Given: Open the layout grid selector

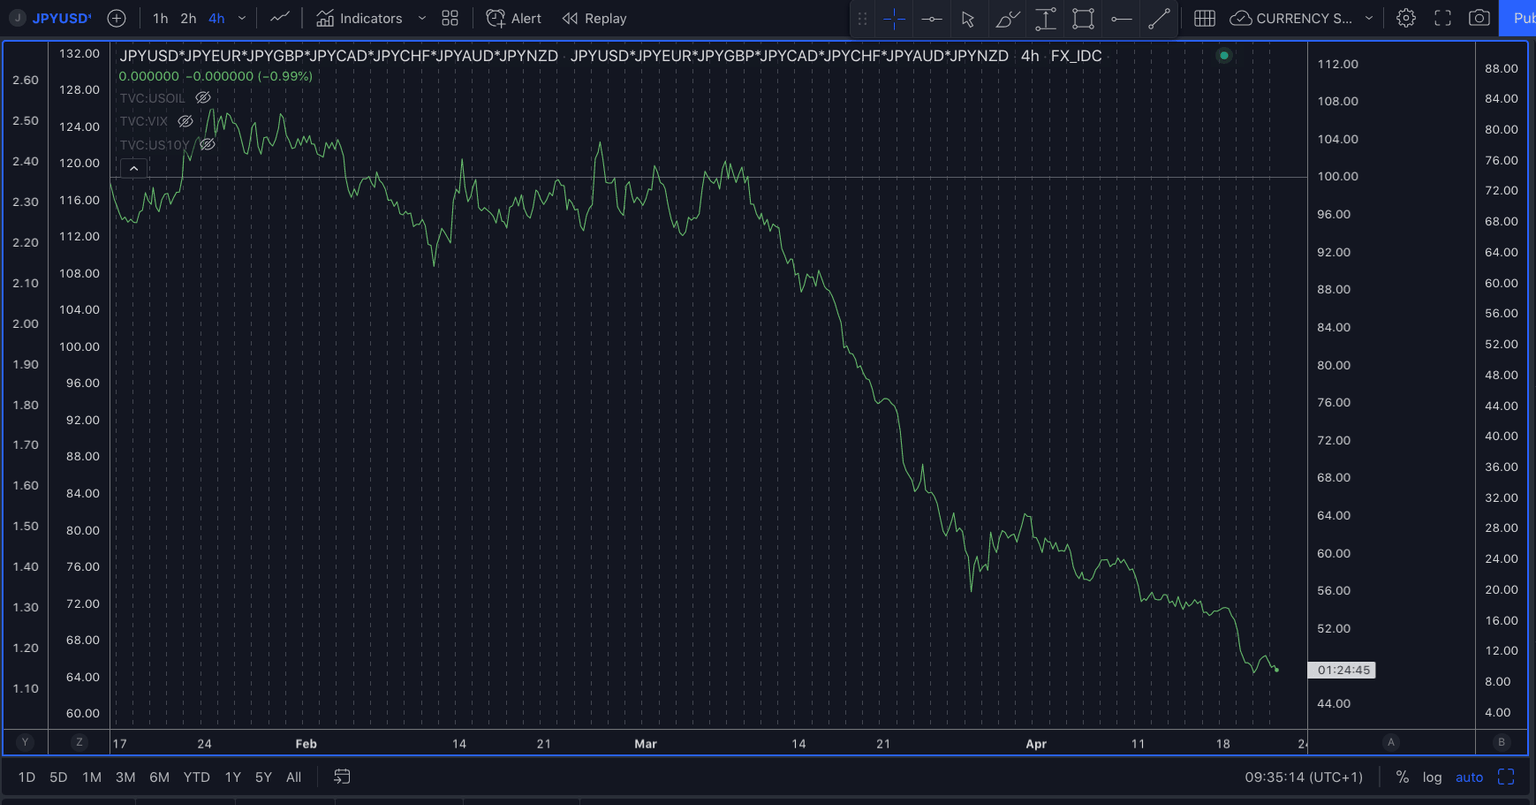Looking at the screenshot, I should 450,18.
